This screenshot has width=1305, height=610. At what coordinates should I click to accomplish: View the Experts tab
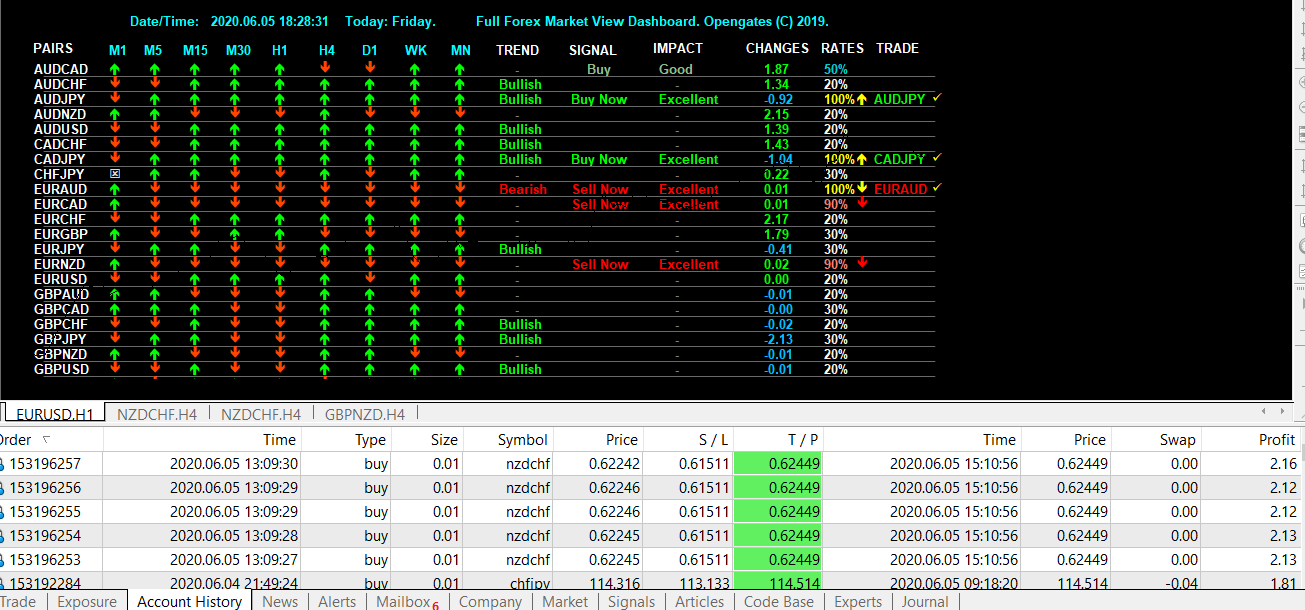click(858, 601)
